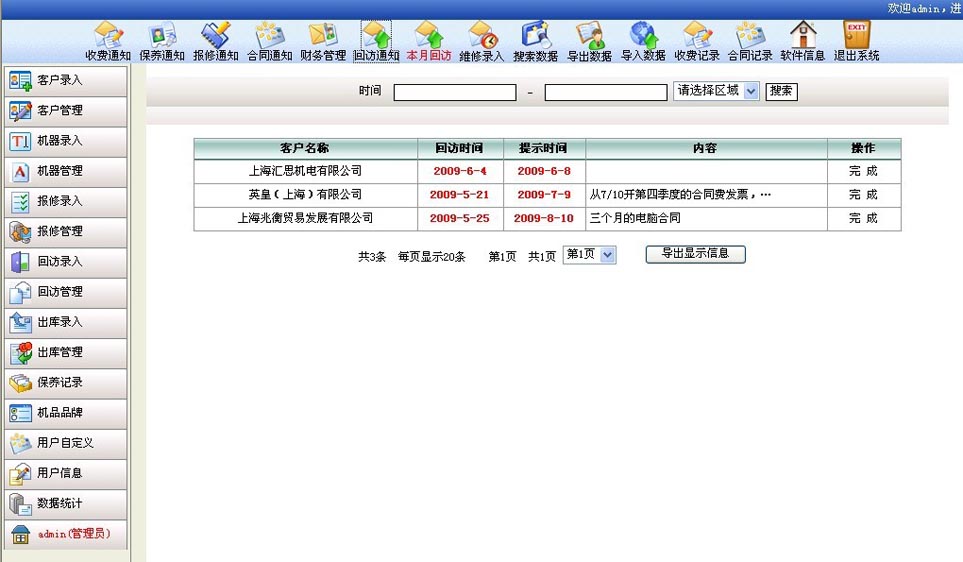This screenshot has width=963, height=562.
Task: Open 保养记录 in sidebar
Action: coord(66,382)
